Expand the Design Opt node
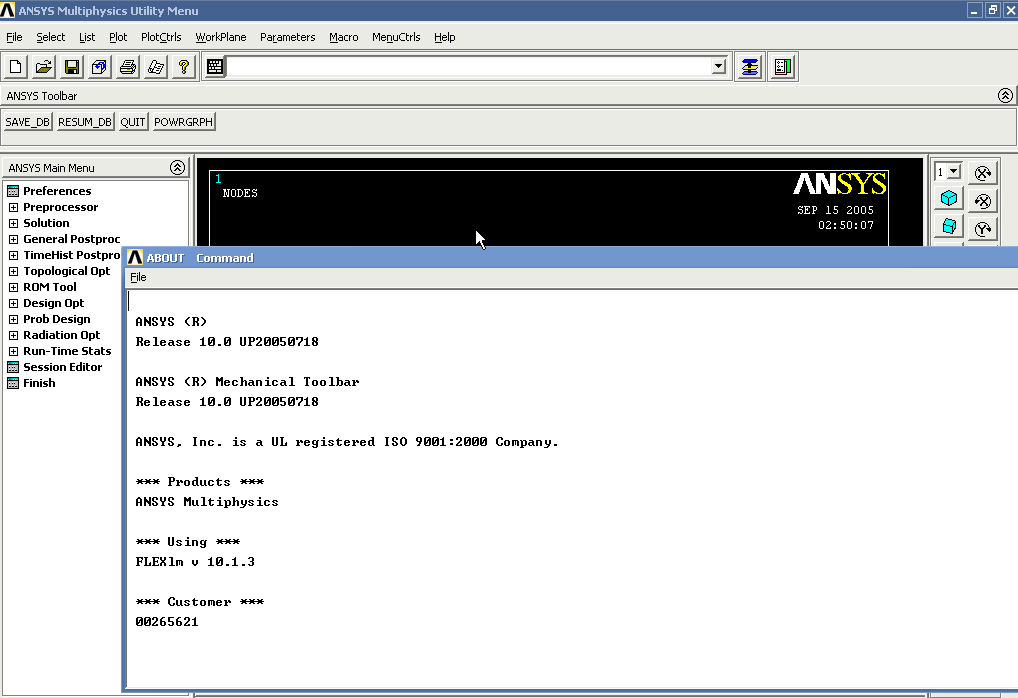1018x698 pixels. click(x=13, y=303)
